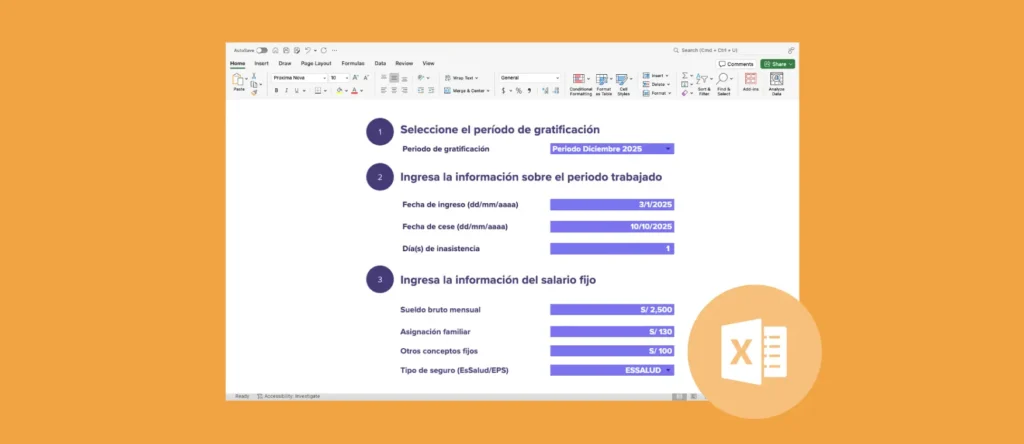Toggle the AutoSave switch
This screenshot has height=444, width=1024.
pos(262,50)
